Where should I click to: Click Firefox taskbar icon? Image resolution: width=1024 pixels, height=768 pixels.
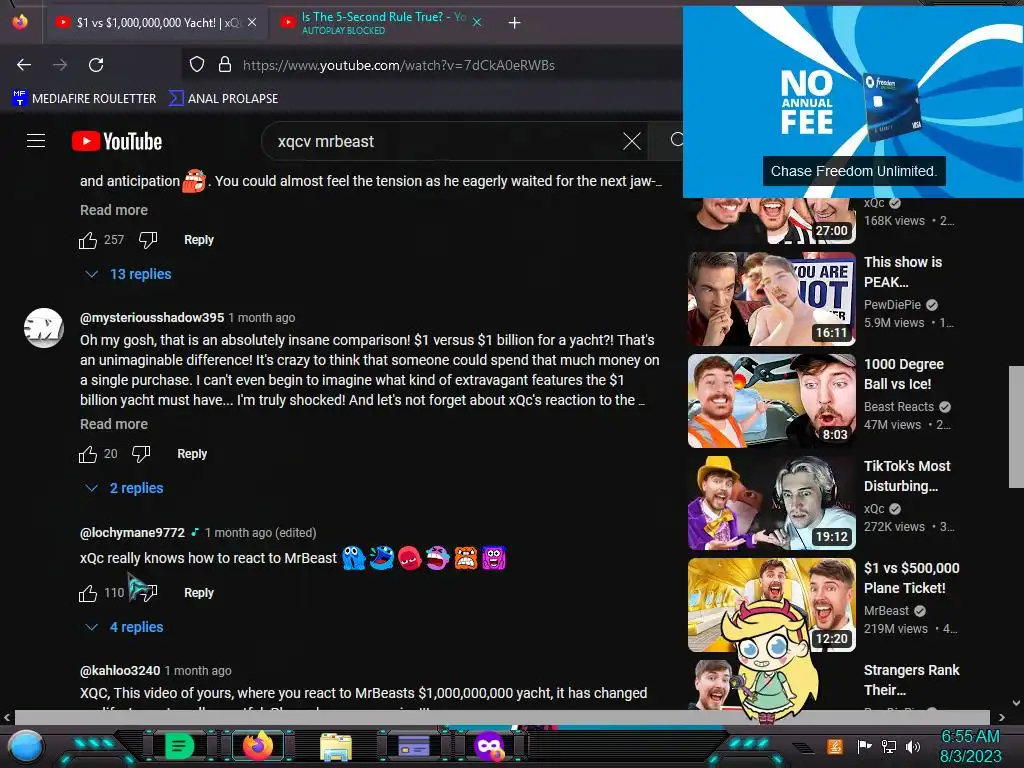[x=258, y=746]
